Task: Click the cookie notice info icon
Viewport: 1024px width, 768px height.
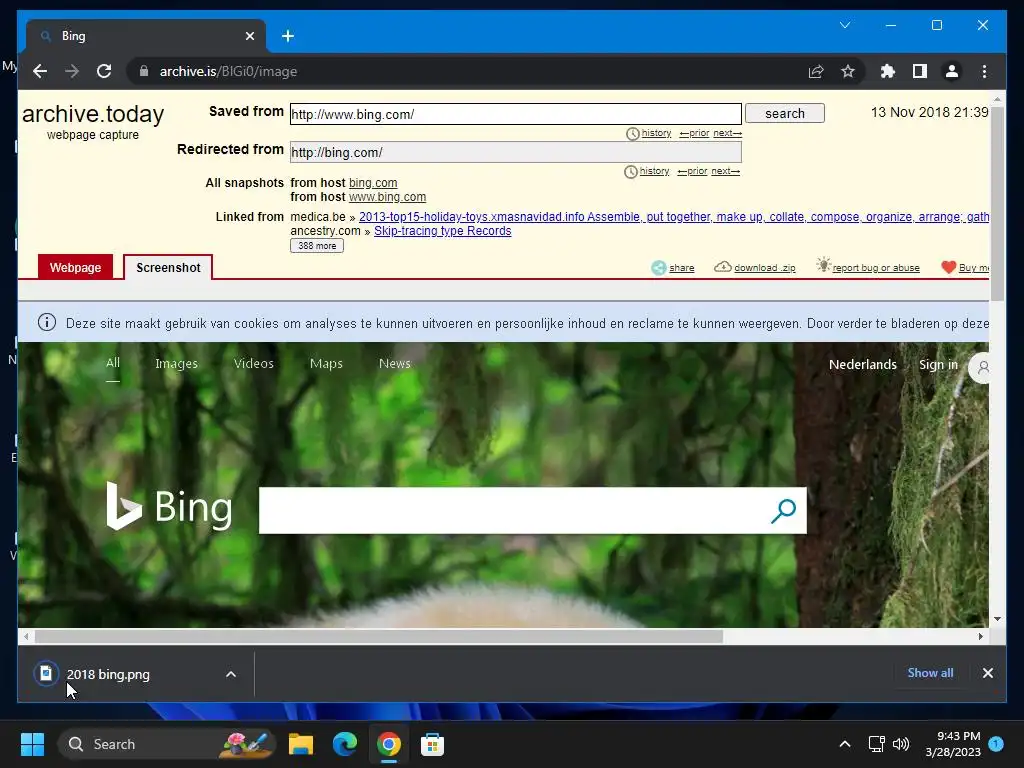Action: point(46,322)
